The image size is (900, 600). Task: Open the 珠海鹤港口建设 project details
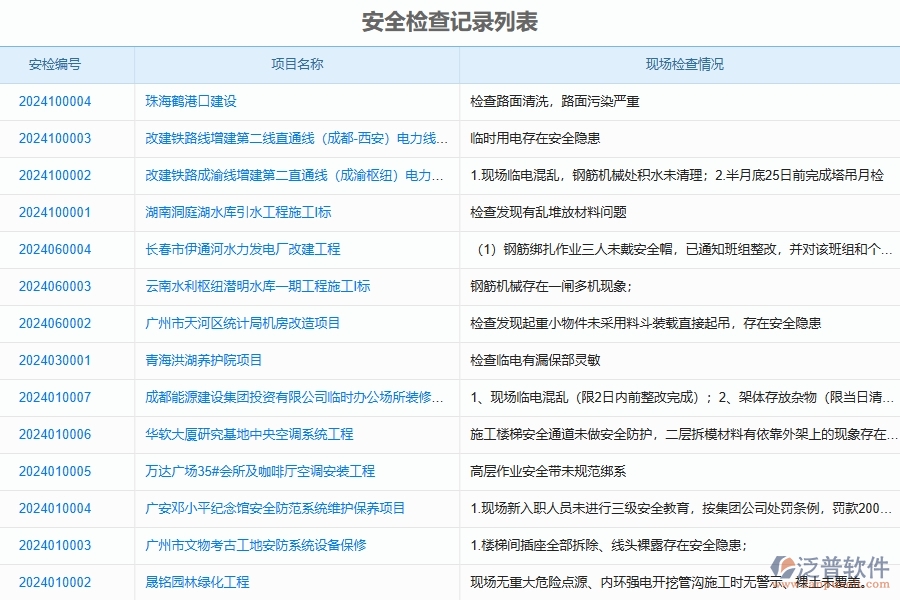click(200, 101)
